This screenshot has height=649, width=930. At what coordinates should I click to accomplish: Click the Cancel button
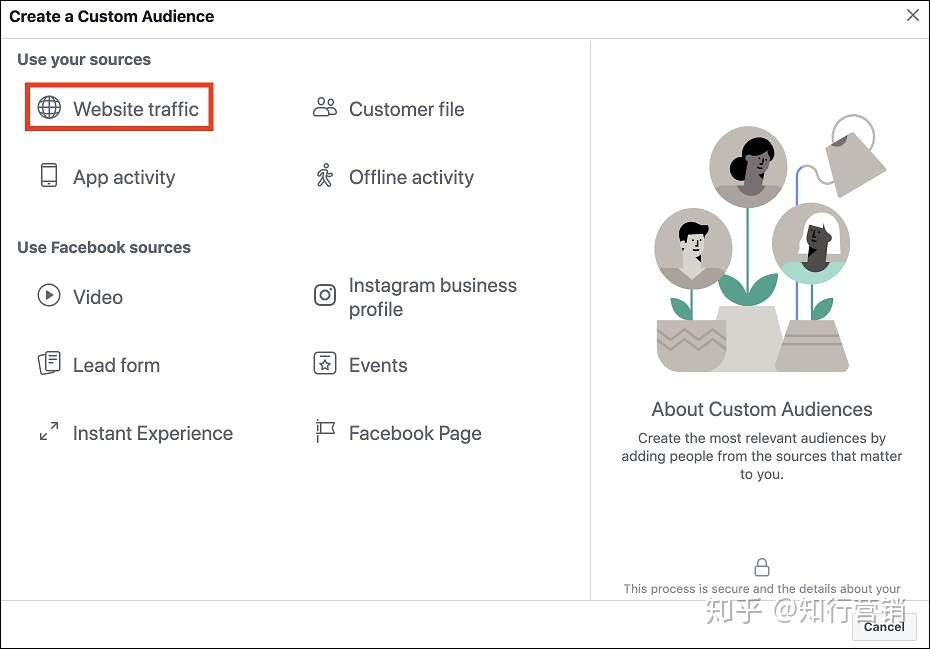point(884,627)
